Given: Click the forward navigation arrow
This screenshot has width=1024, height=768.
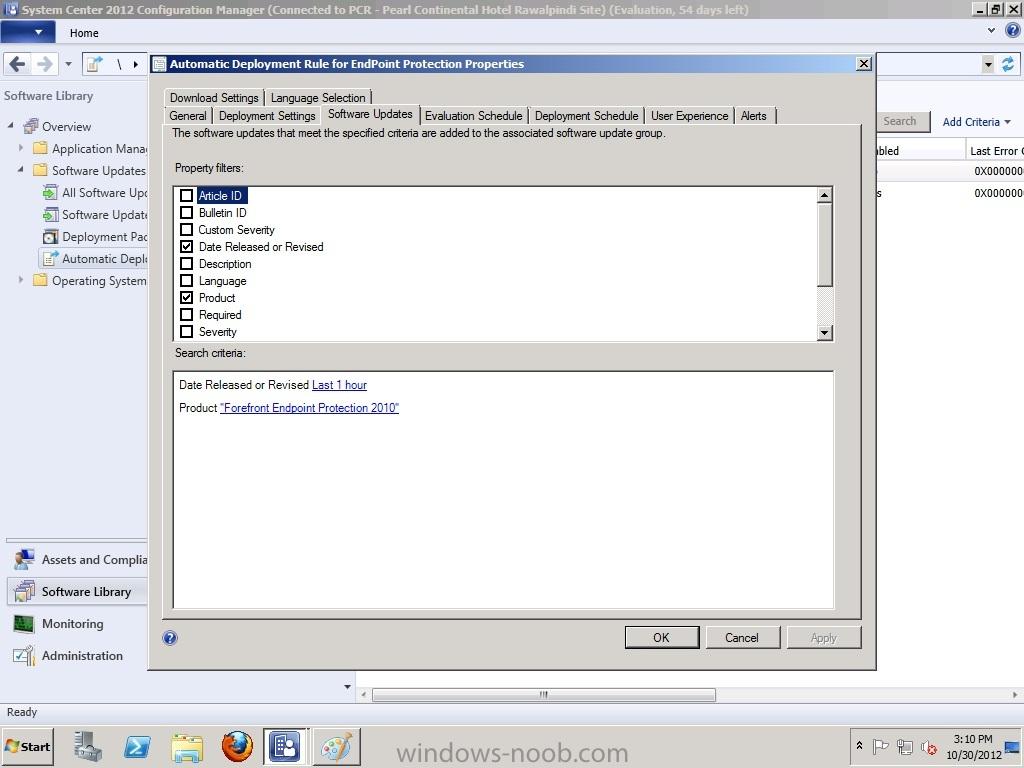Looking at the screenshot, I should [44, 64].
